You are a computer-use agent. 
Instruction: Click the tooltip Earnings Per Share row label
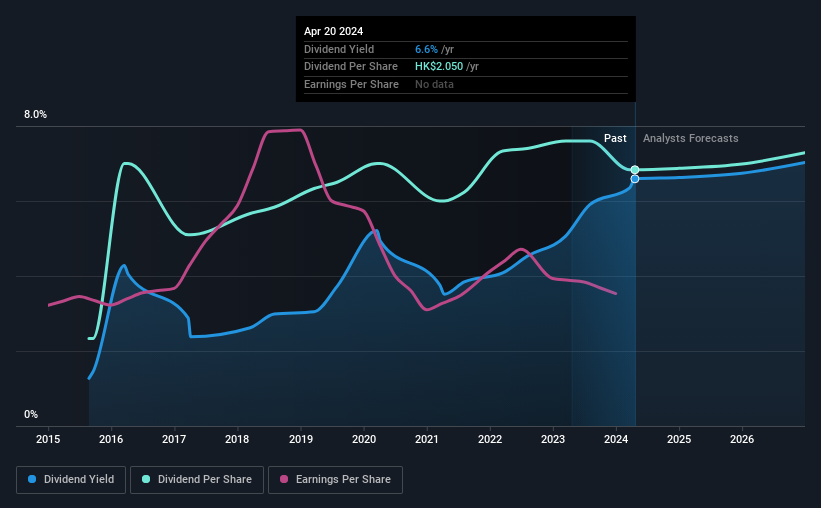(x=351, y=84)
